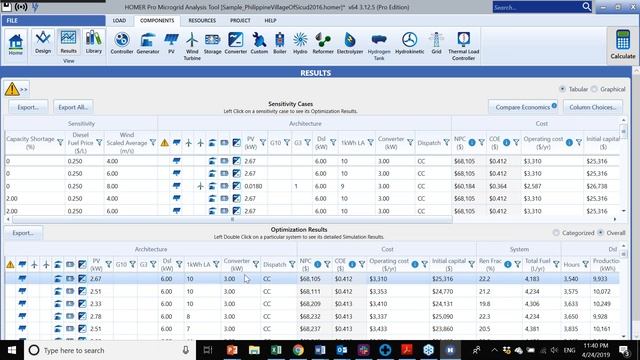This screenshot has width=640, height=360.
Task: Expand the warning triangle messages
Action: click(17, 89)
